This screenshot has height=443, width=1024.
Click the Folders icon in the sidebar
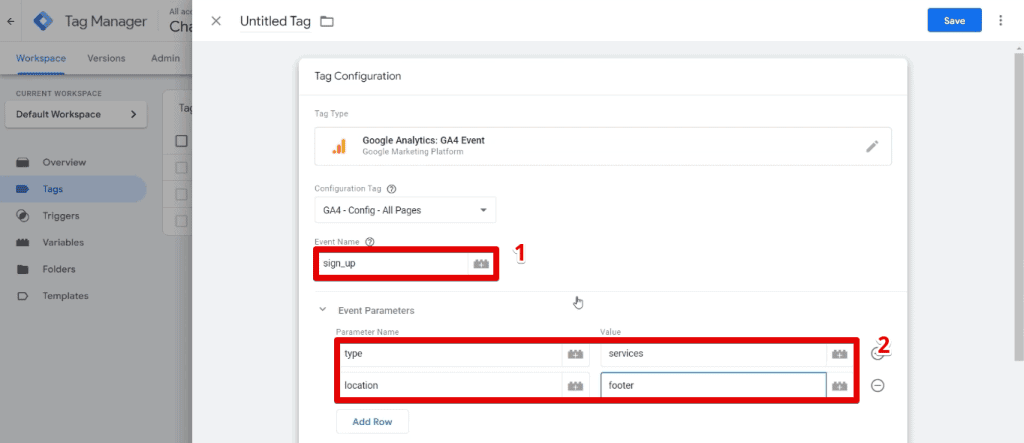[x=23, y=269]
